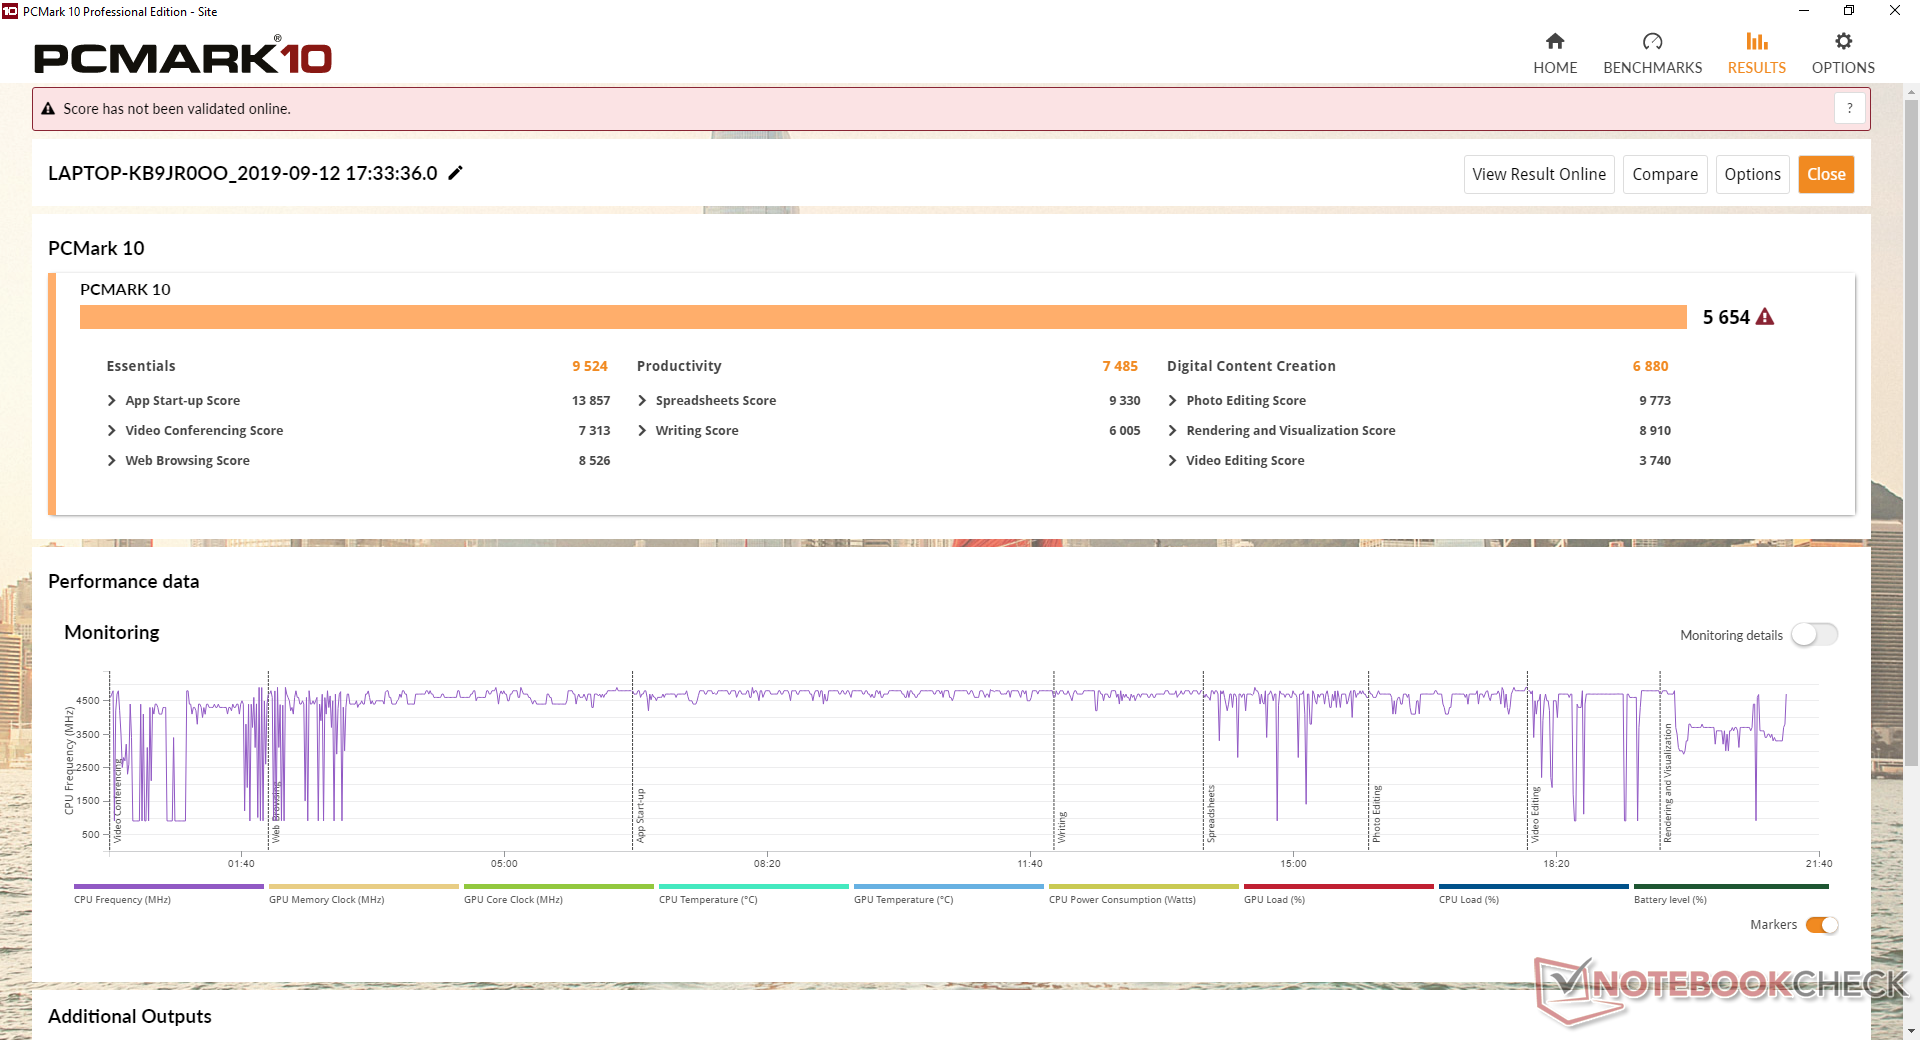Click the result Options button
The height and width of the screenshot is (1040, 1920).
[1752, 174]
